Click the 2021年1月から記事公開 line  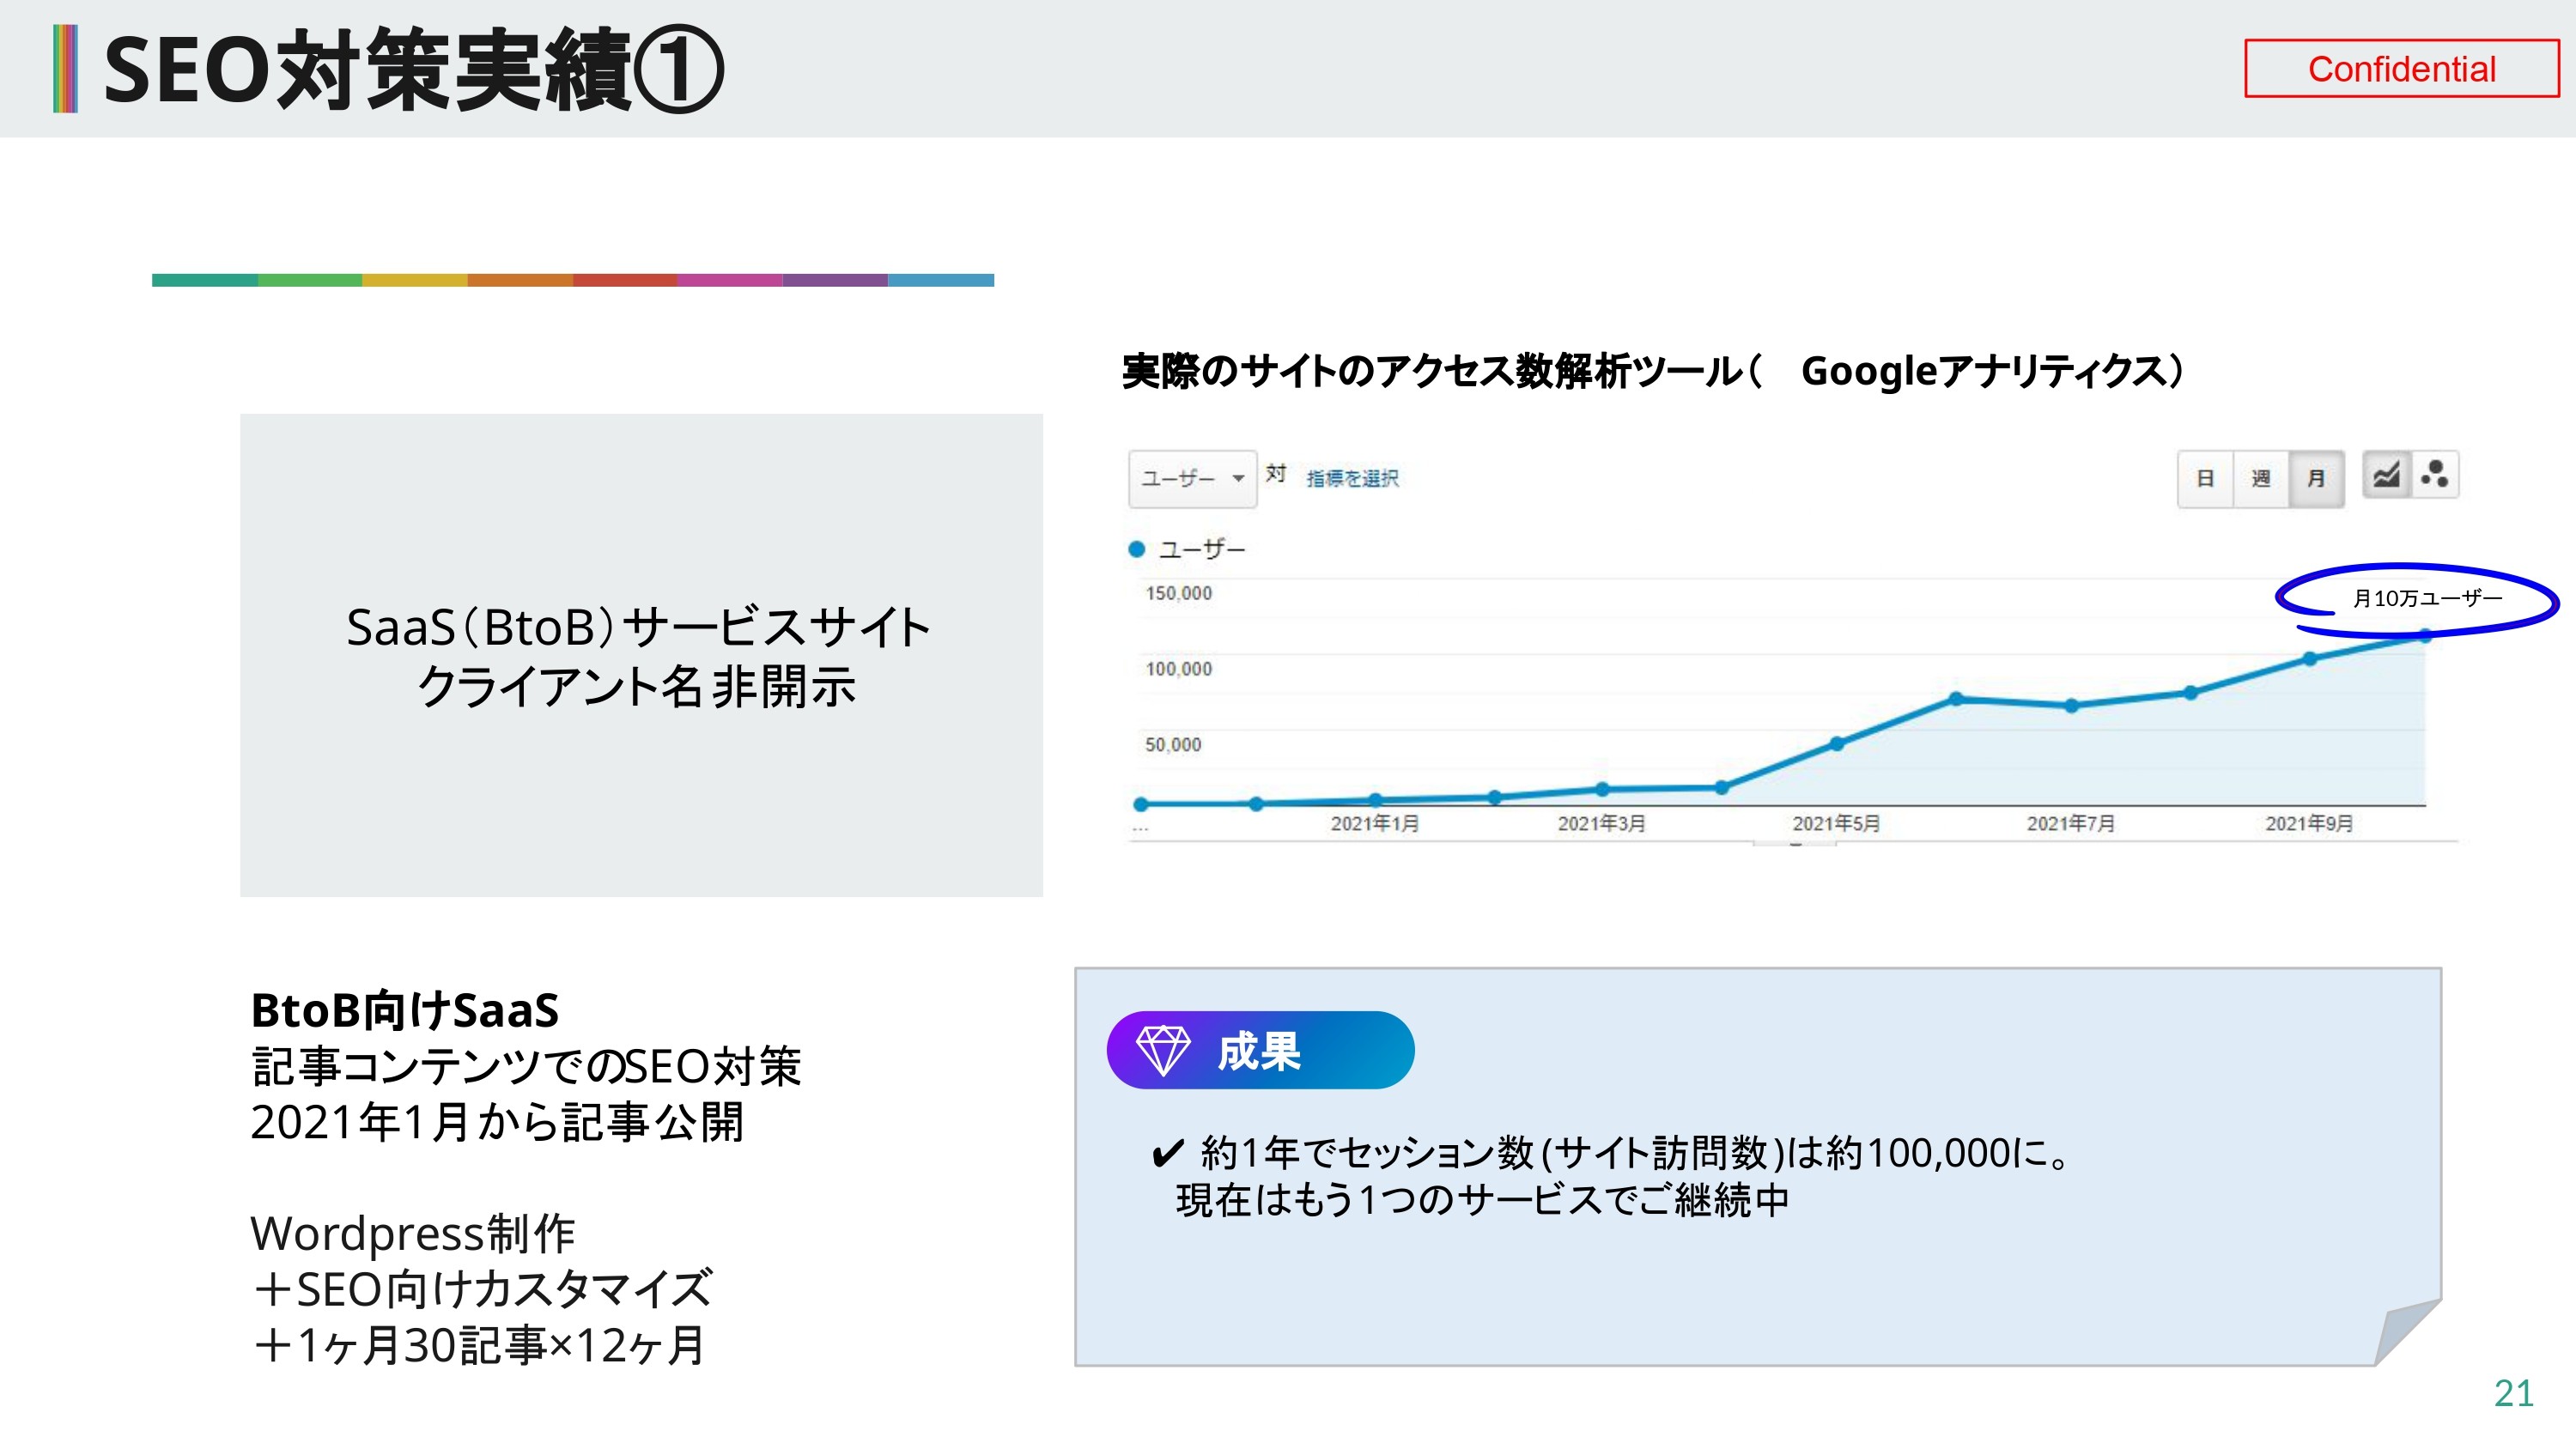coord(497,1122)
